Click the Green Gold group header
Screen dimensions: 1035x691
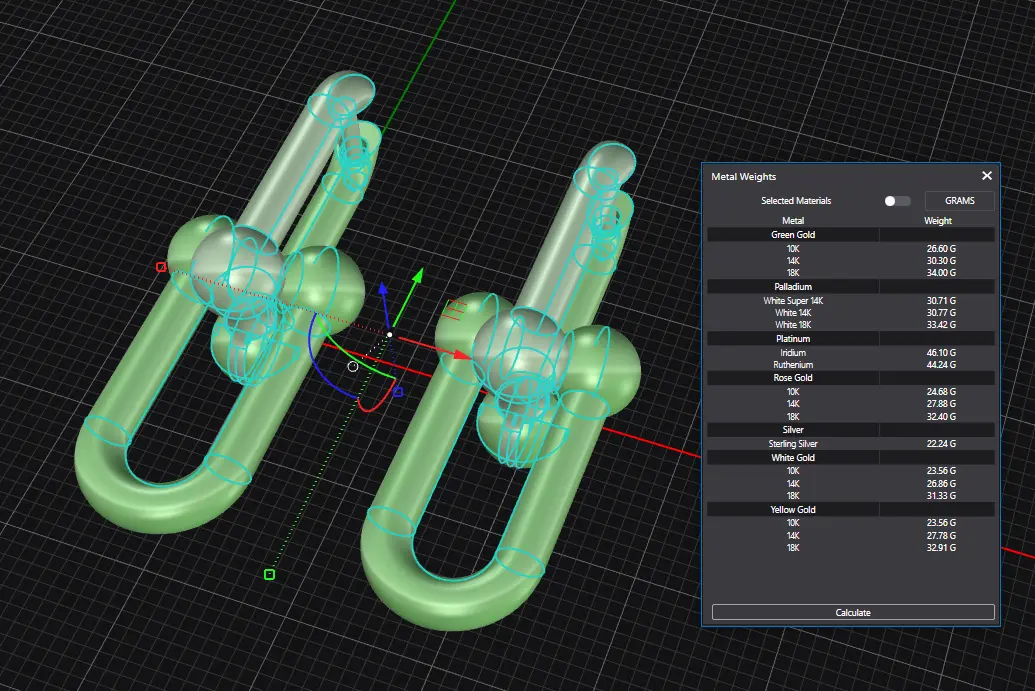[792, 235]
